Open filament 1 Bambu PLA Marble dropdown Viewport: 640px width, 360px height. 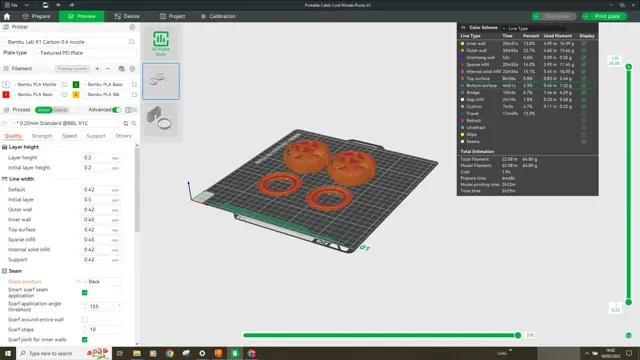click(37, 84)
